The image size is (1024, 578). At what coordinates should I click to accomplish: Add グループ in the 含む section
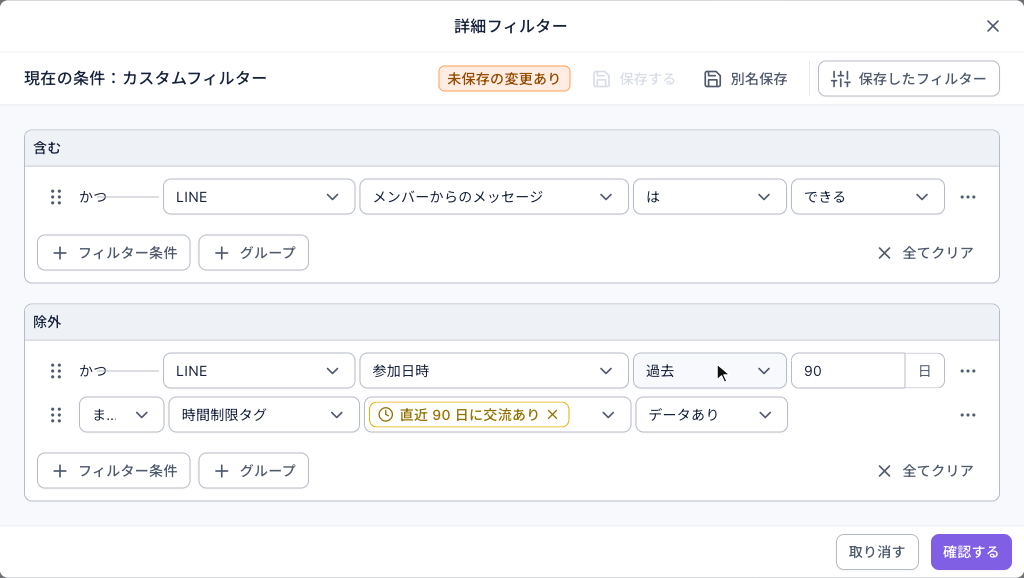click(x=253, y=253)
